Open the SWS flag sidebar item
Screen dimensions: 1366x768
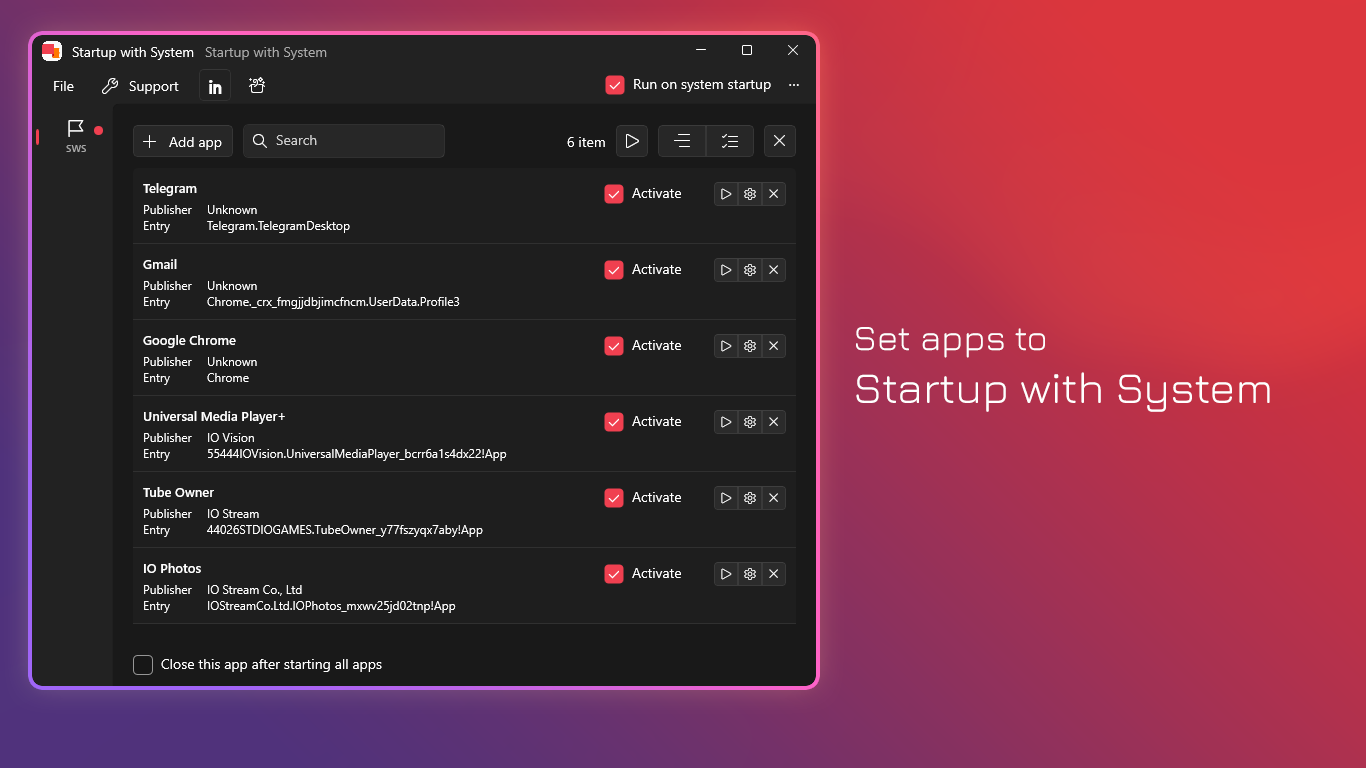coord(76,134)
